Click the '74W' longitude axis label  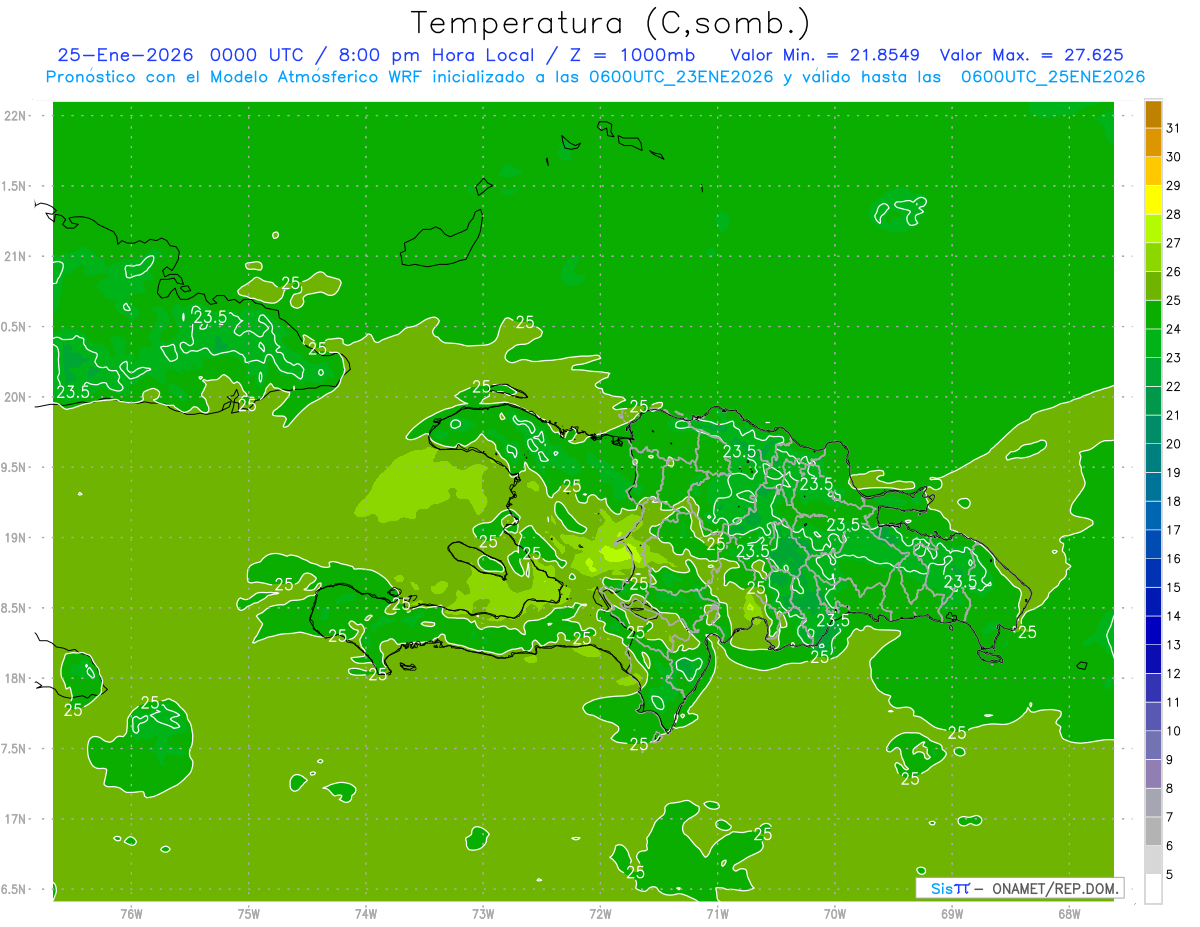click(x=366, y=914)
